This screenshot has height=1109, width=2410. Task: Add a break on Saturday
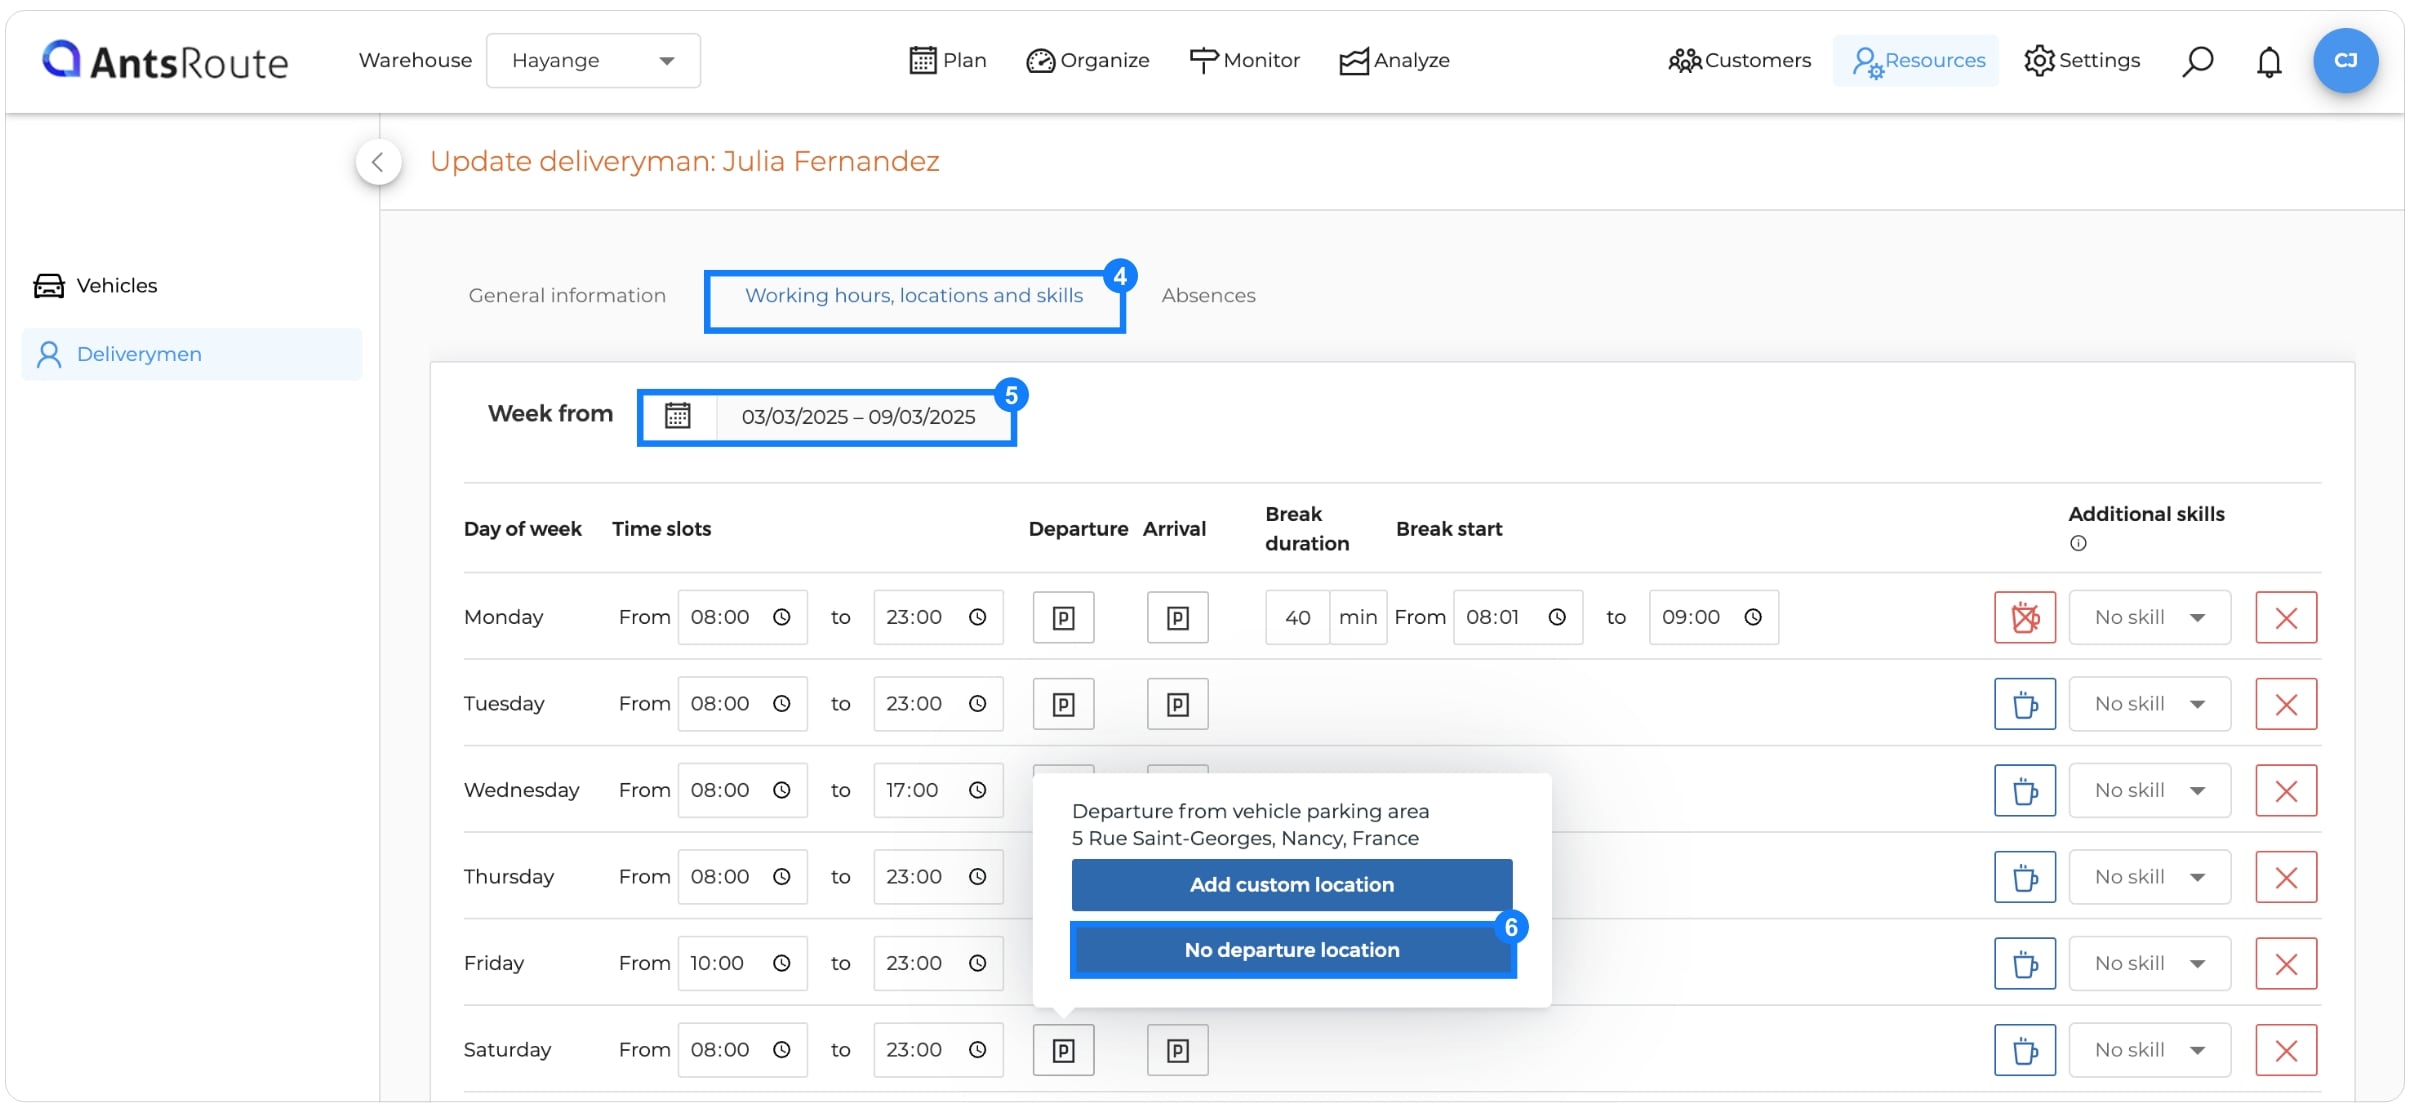click(2025, 1050)
